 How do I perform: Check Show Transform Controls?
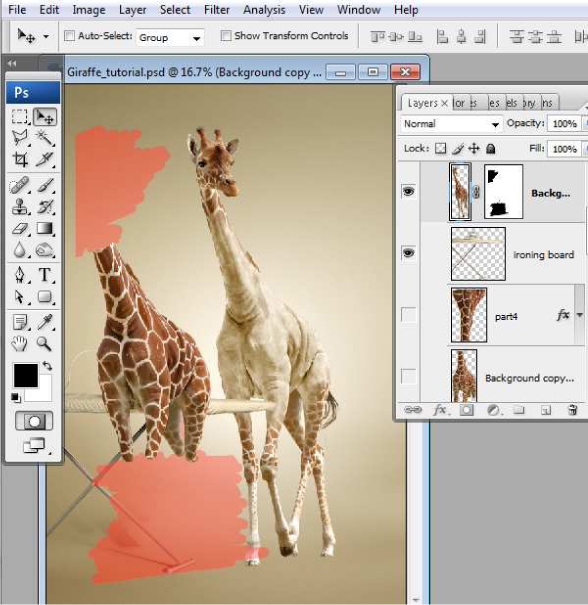[x=226, y=36]
